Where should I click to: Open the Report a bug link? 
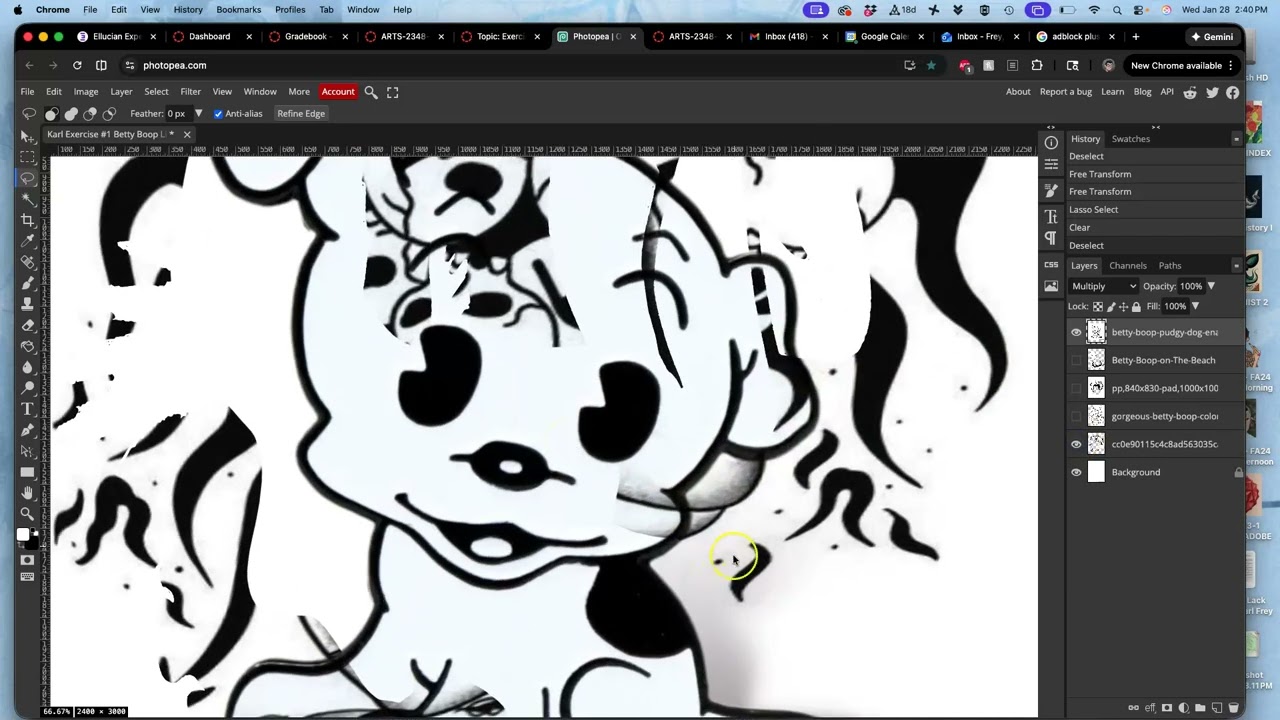(1066, 92)
